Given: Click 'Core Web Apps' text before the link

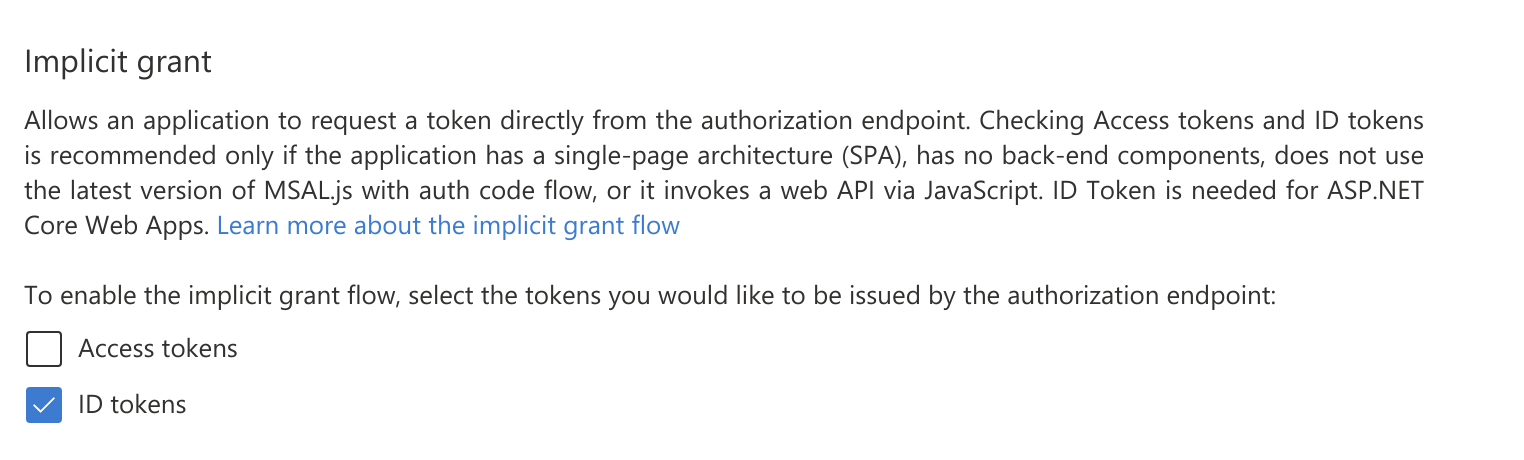Looking at the screenshot, I should coord(117,226).
